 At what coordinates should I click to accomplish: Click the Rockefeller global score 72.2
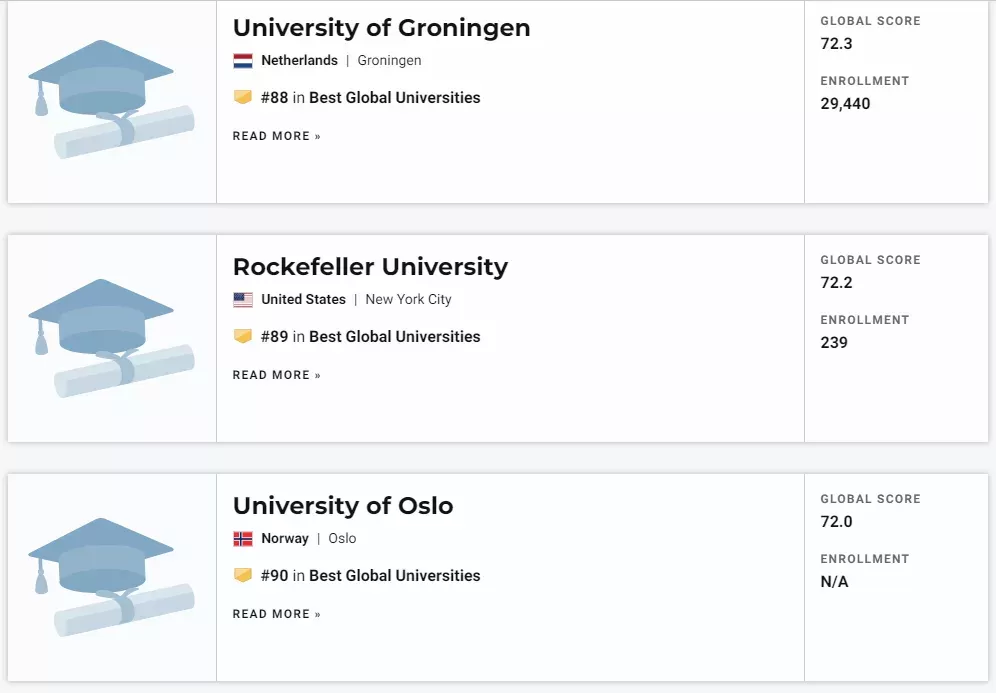[836, 283]
